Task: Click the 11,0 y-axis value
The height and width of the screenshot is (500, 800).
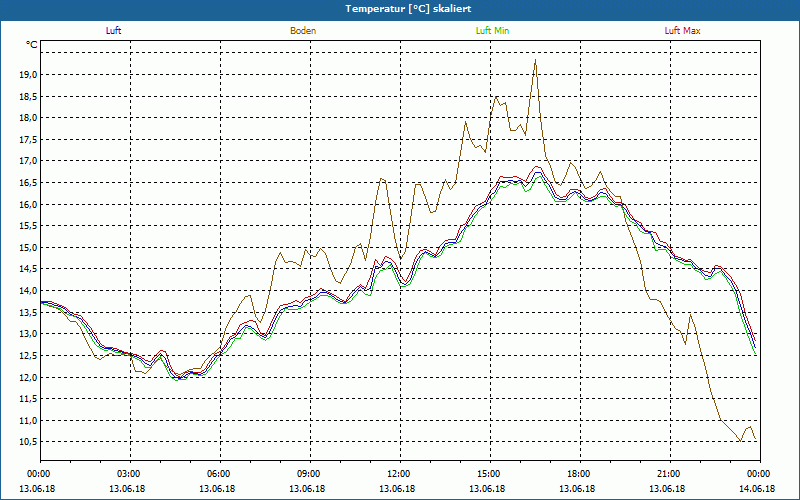Action: [29, 421]
